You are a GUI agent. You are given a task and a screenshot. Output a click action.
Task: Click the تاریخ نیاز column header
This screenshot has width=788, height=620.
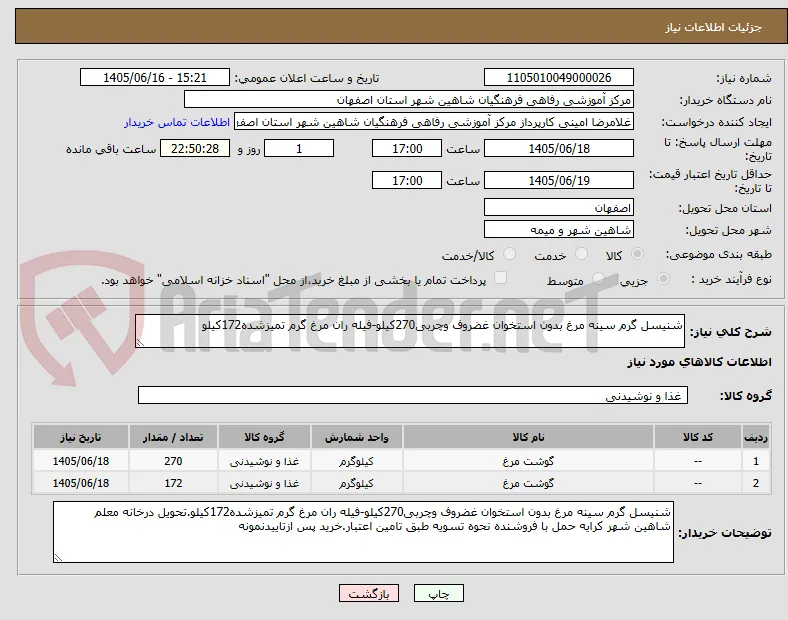click(x=80, y=437)
